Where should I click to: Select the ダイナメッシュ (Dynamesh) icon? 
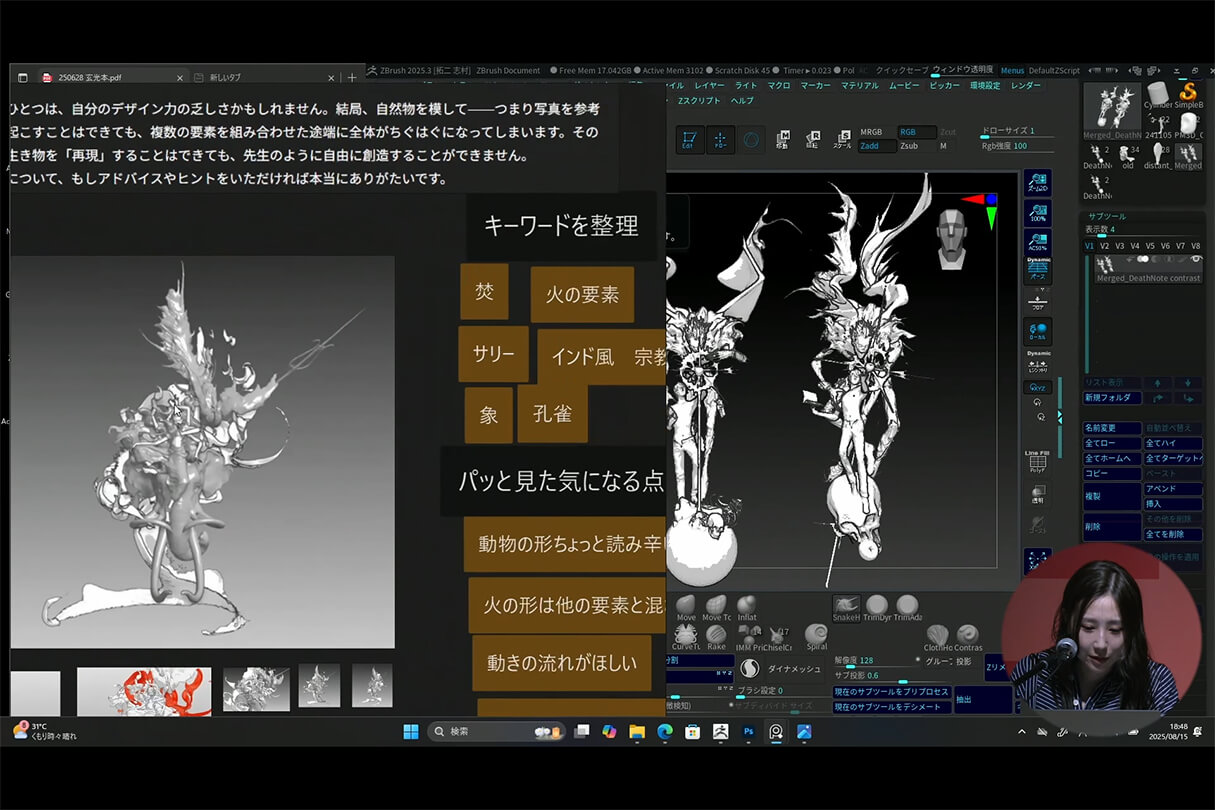tap(751, 668)
